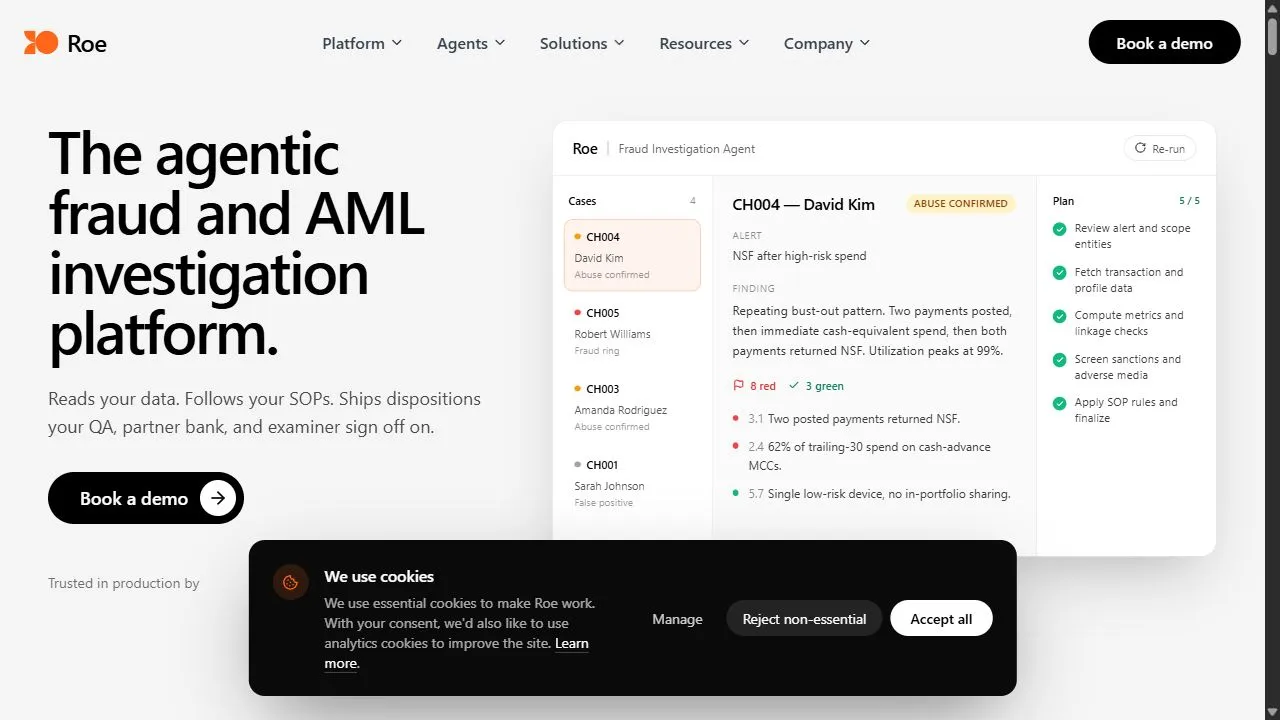Click the green checkmark beside 3 green
Viewport: 1280px width, 720px height.
tap(794, 386)
